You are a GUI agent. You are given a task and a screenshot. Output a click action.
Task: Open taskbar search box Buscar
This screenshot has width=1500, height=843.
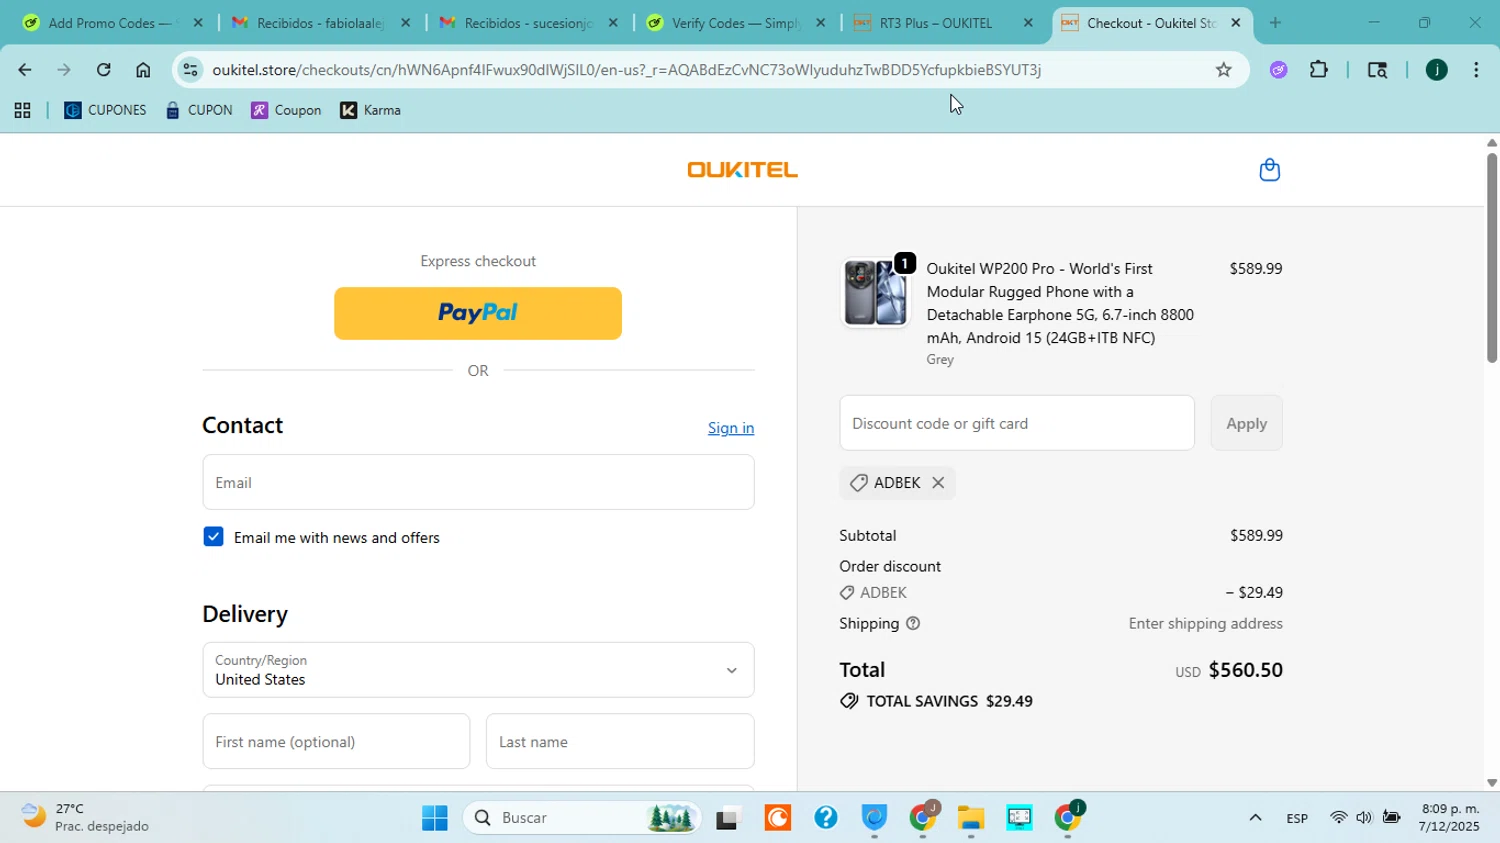pyautogui.click(x=582, y=818)
